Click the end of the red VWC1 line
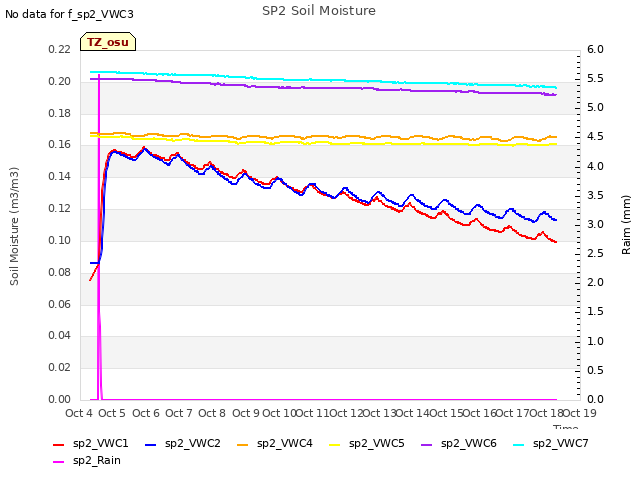 (556, 242)
